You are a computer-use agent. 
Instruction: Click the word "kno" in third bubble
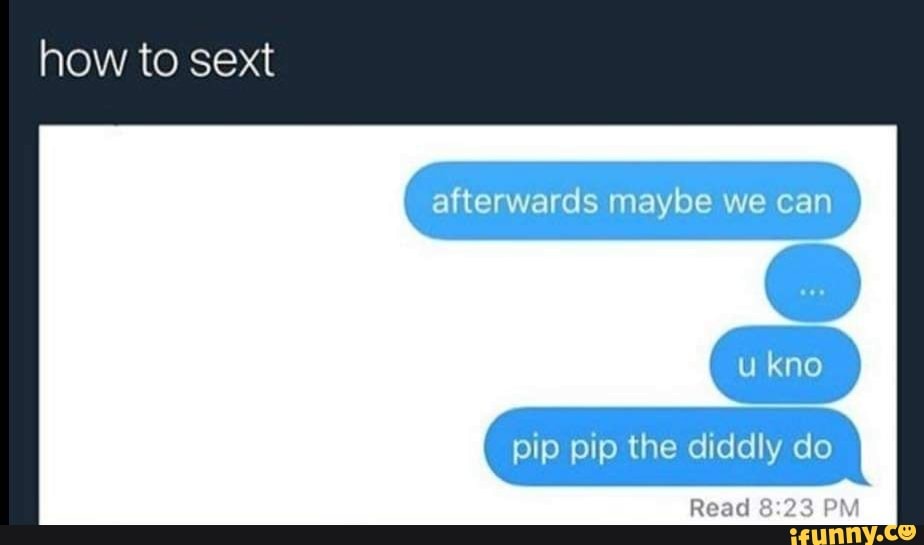click(x=794, y=365)
